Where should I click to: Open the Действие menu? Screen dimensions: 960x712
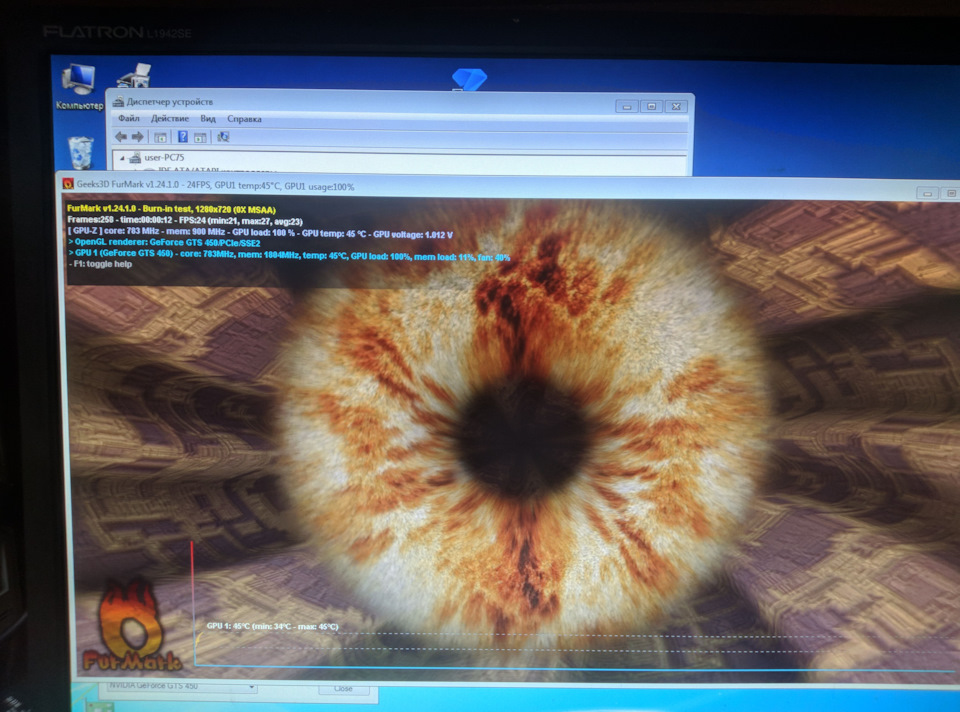170,118
